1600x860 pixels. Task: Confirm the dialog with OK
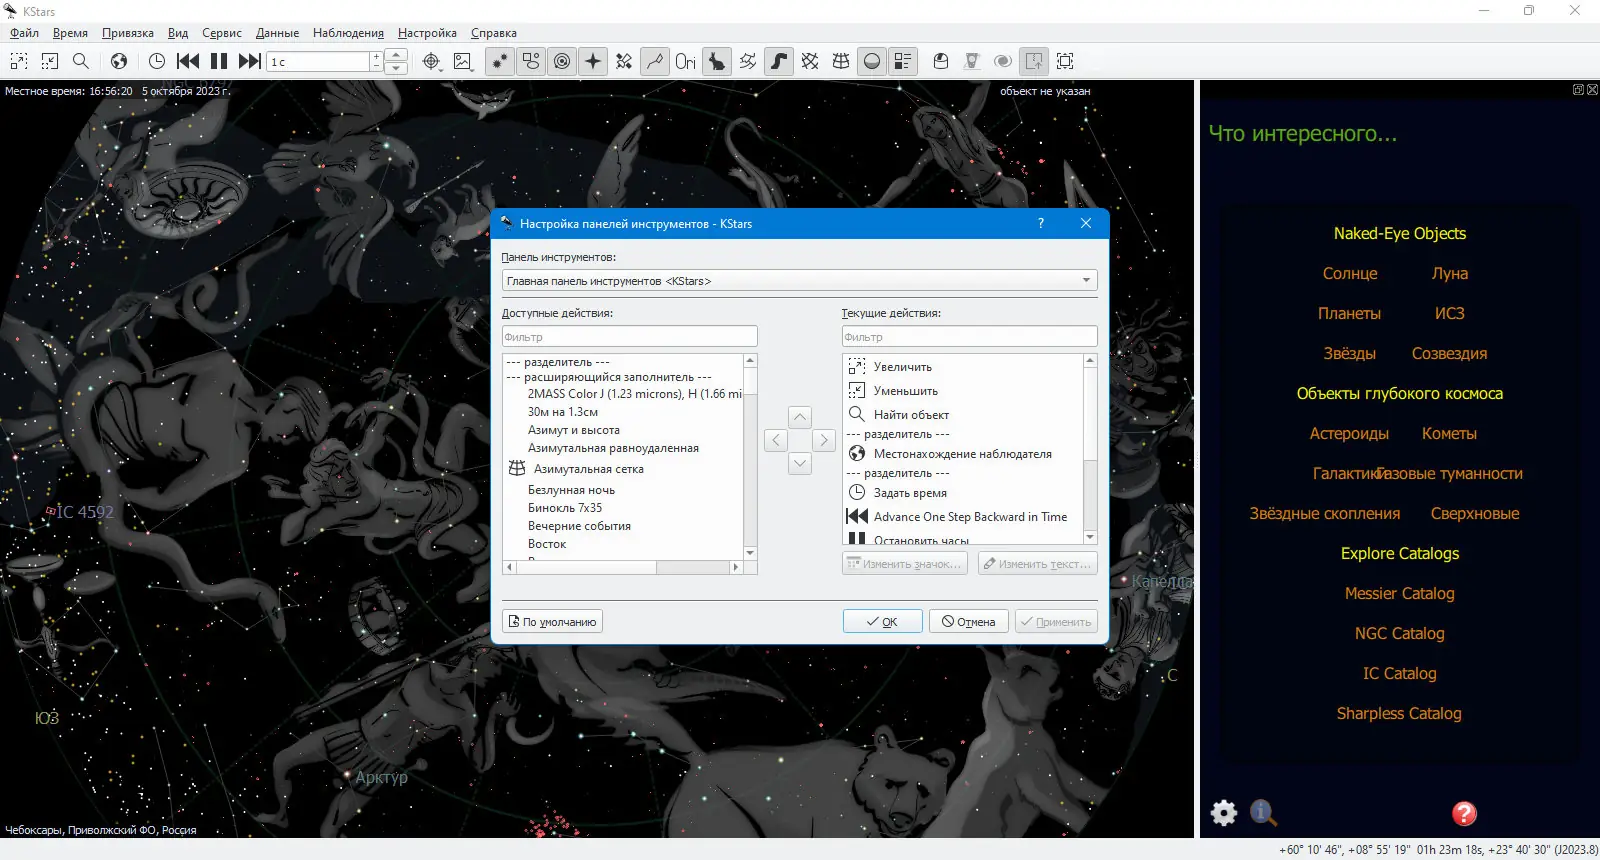point(882,622)
